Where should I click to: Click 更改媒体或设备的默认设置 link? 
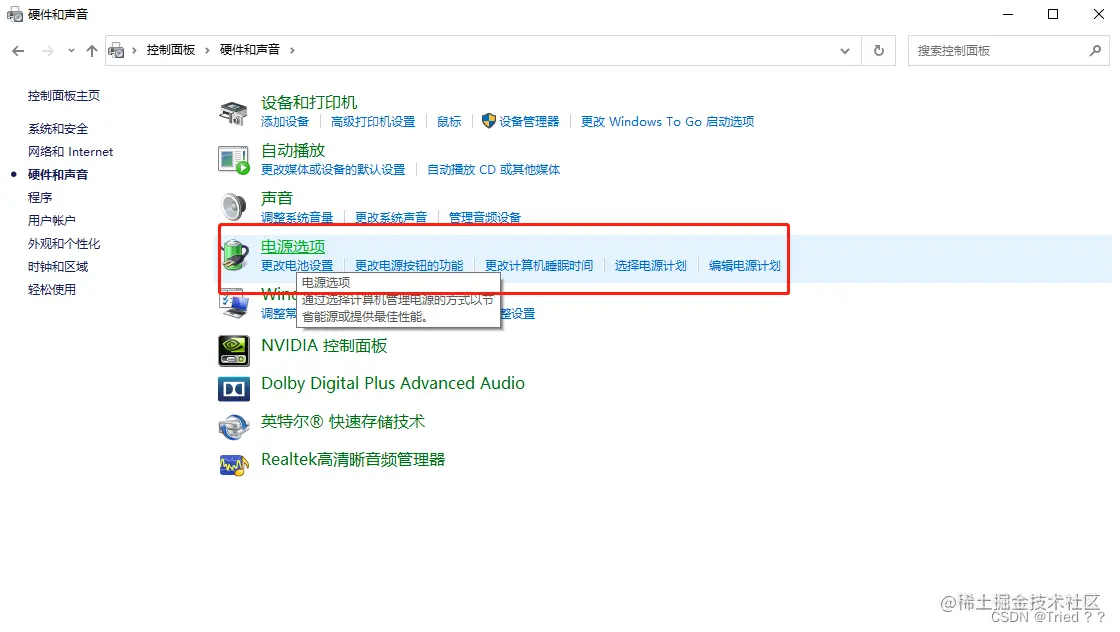333,169
